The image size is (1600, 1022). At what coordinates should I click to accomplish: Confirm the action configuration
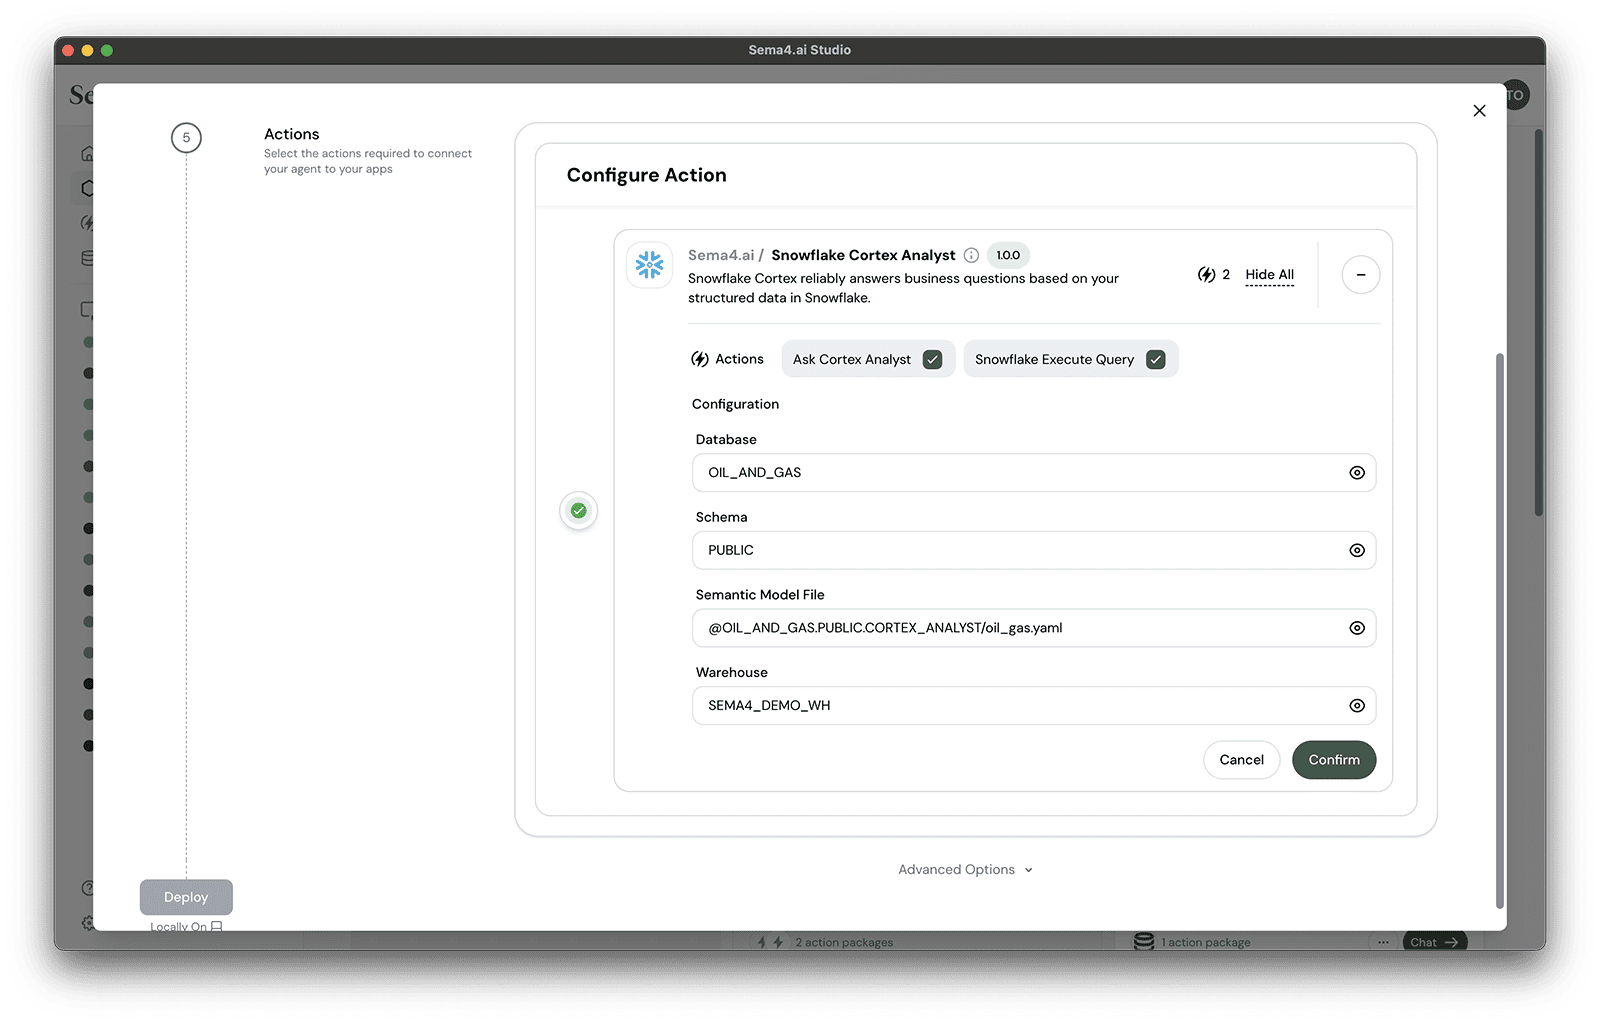coord(1333,760)
